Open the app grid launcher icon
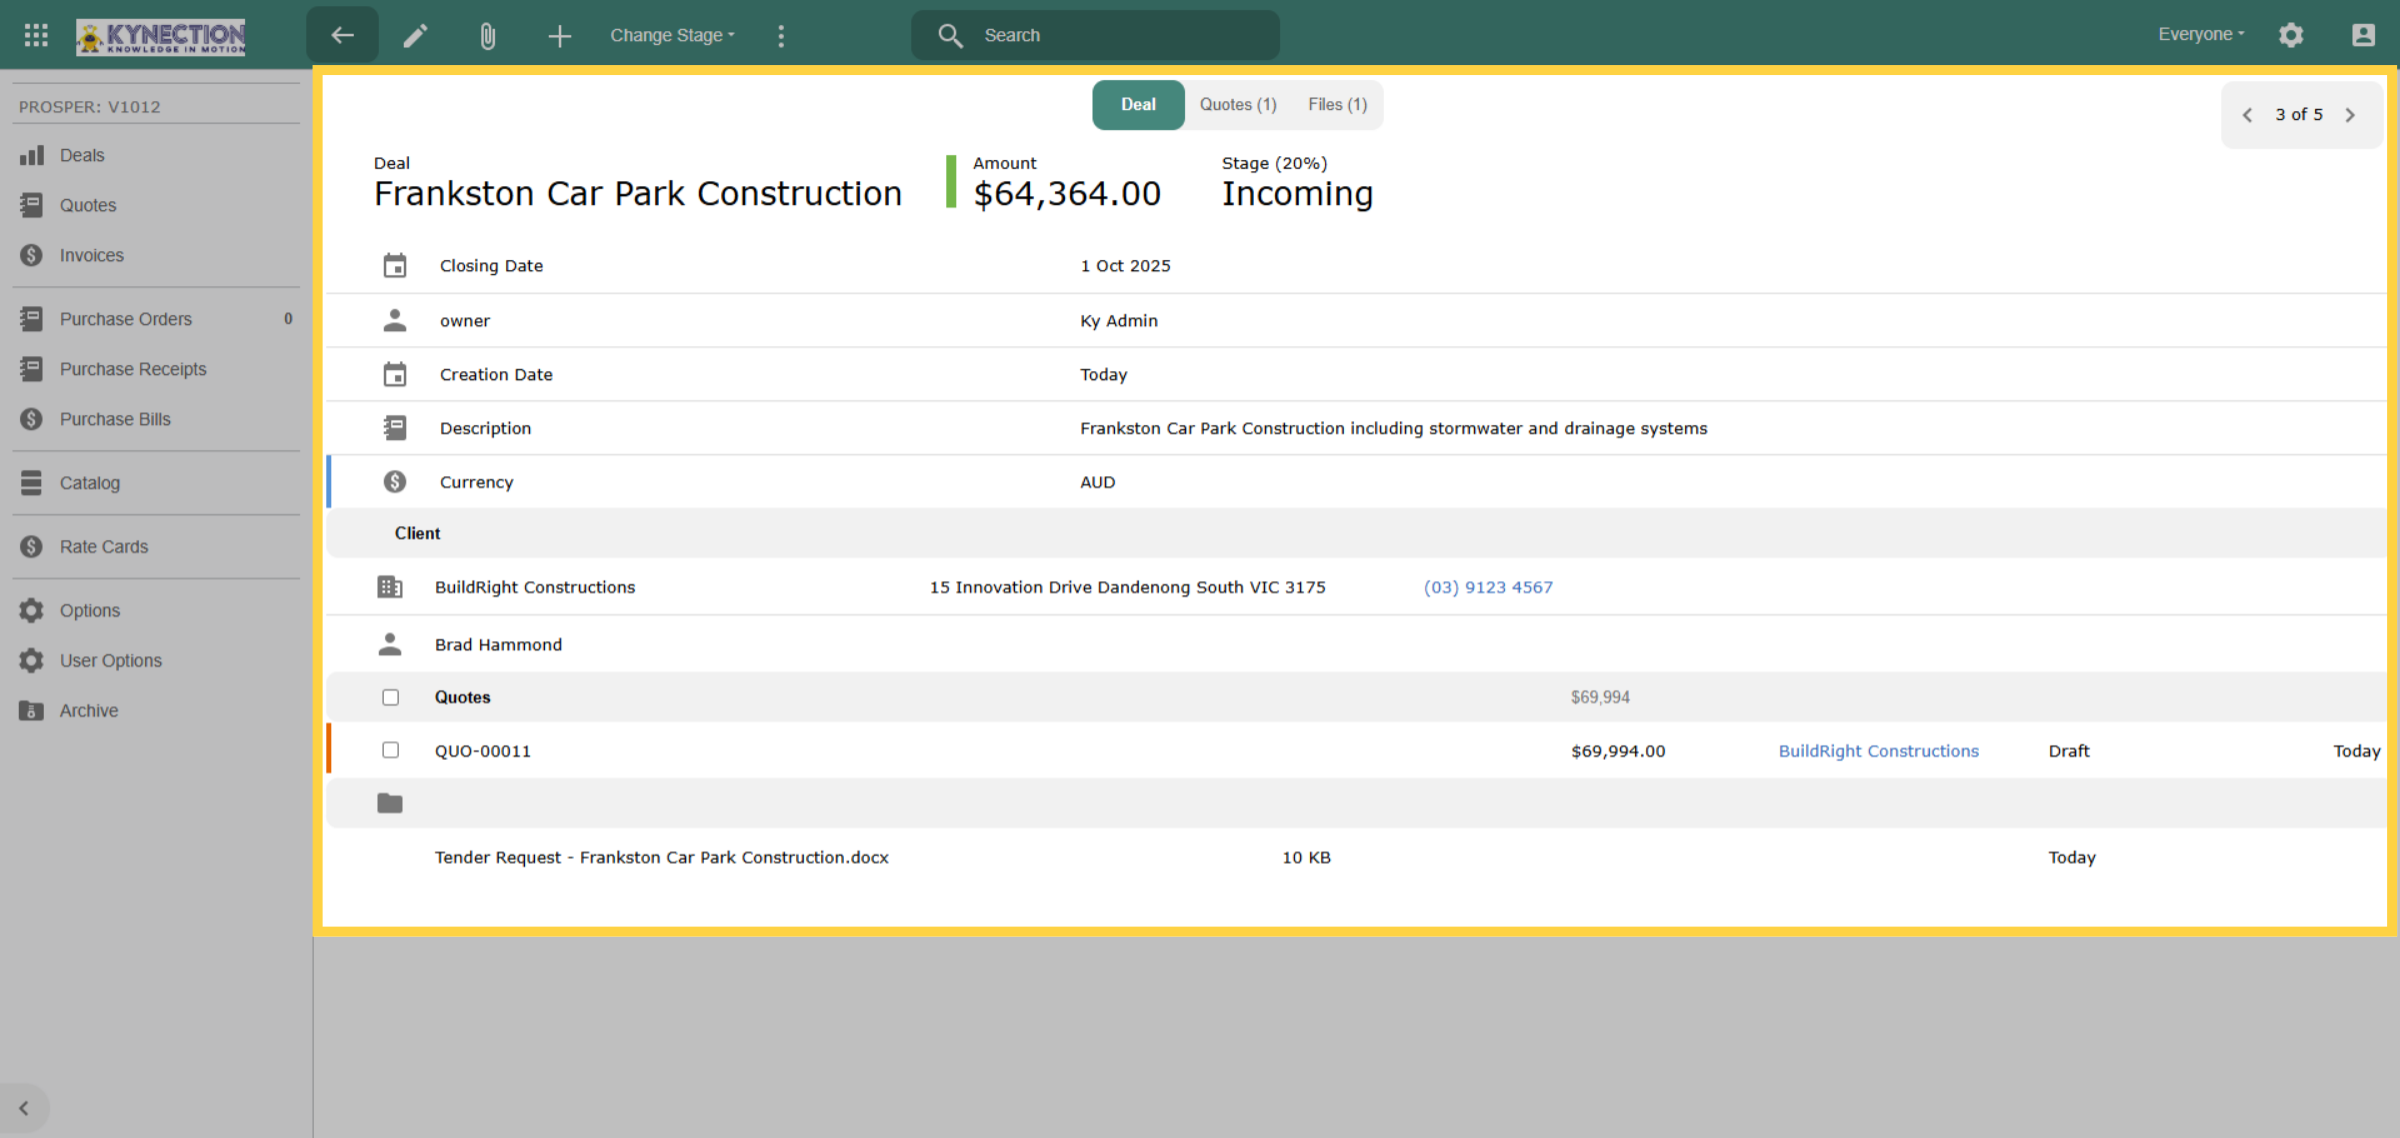The image size is (2400, 1138). coord(36,36)
